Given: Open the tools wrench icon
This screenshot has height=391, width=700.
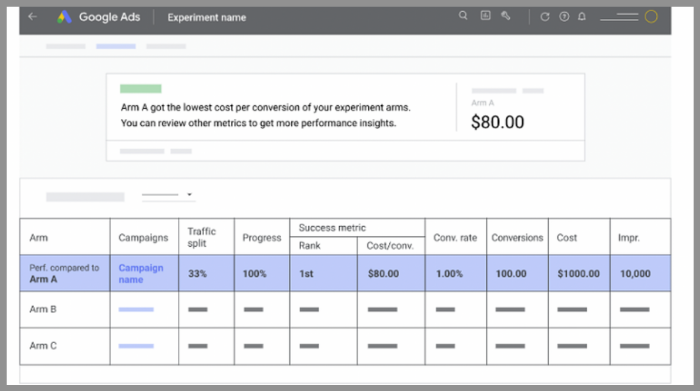Looking at the screenshot, I should point(505,16).
